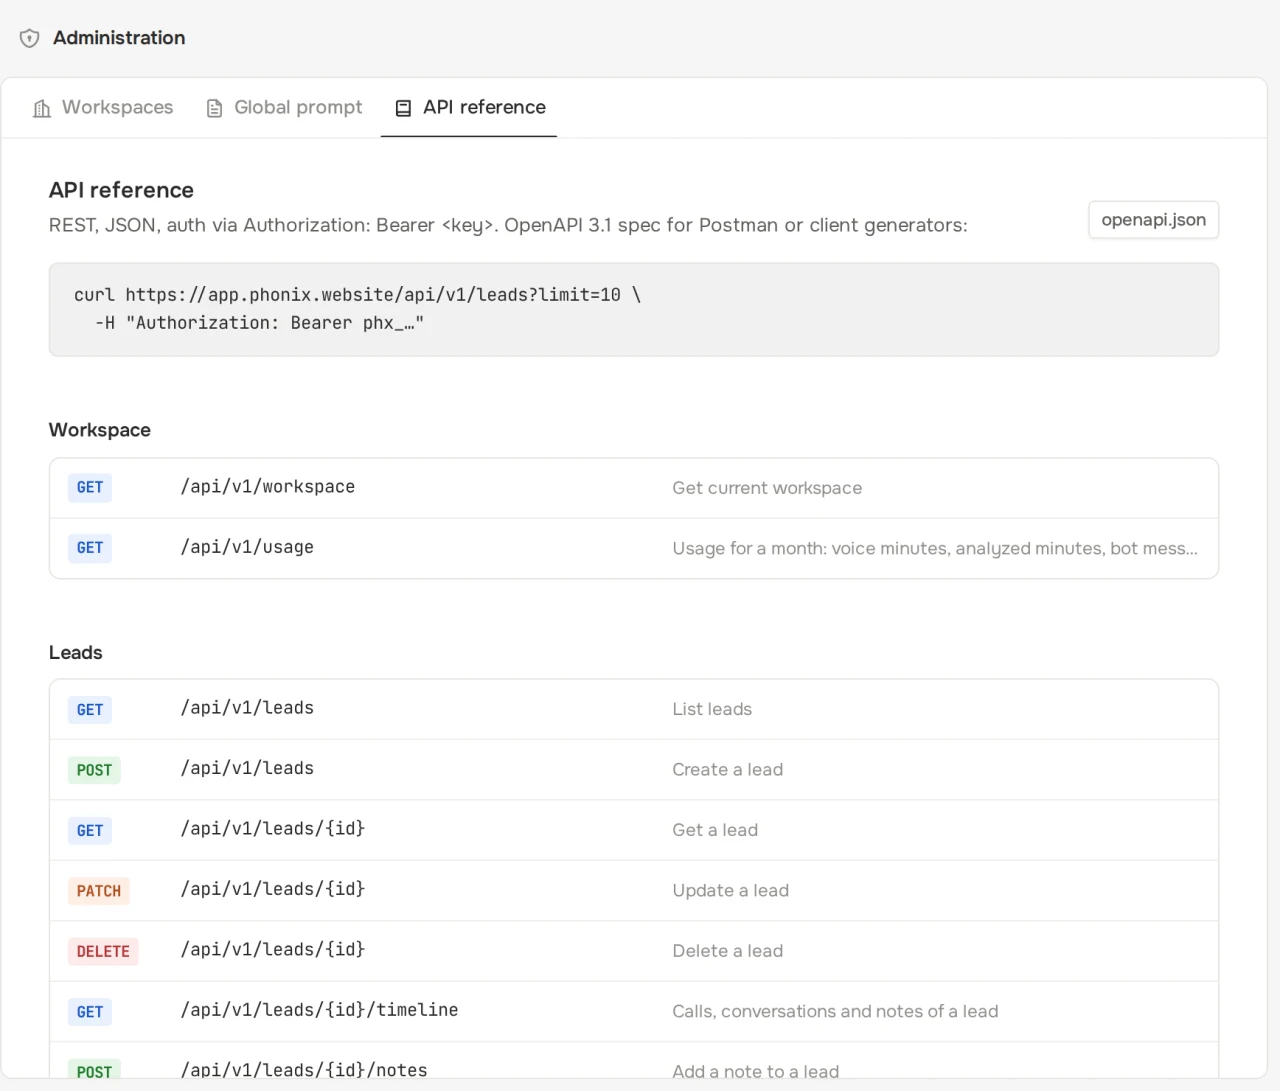Click the curl example code block
Viewport: 1280px width, 1091px height.
click(x=634, y=309)
